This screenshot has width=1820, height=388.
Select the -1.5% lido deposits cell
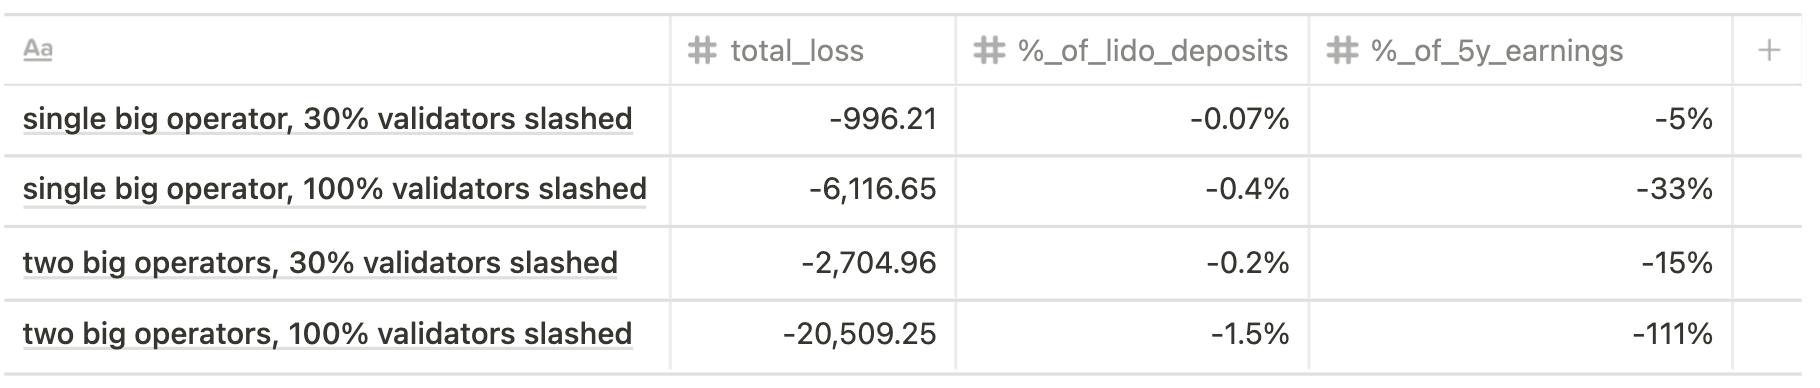click(x=1132, y=335)
